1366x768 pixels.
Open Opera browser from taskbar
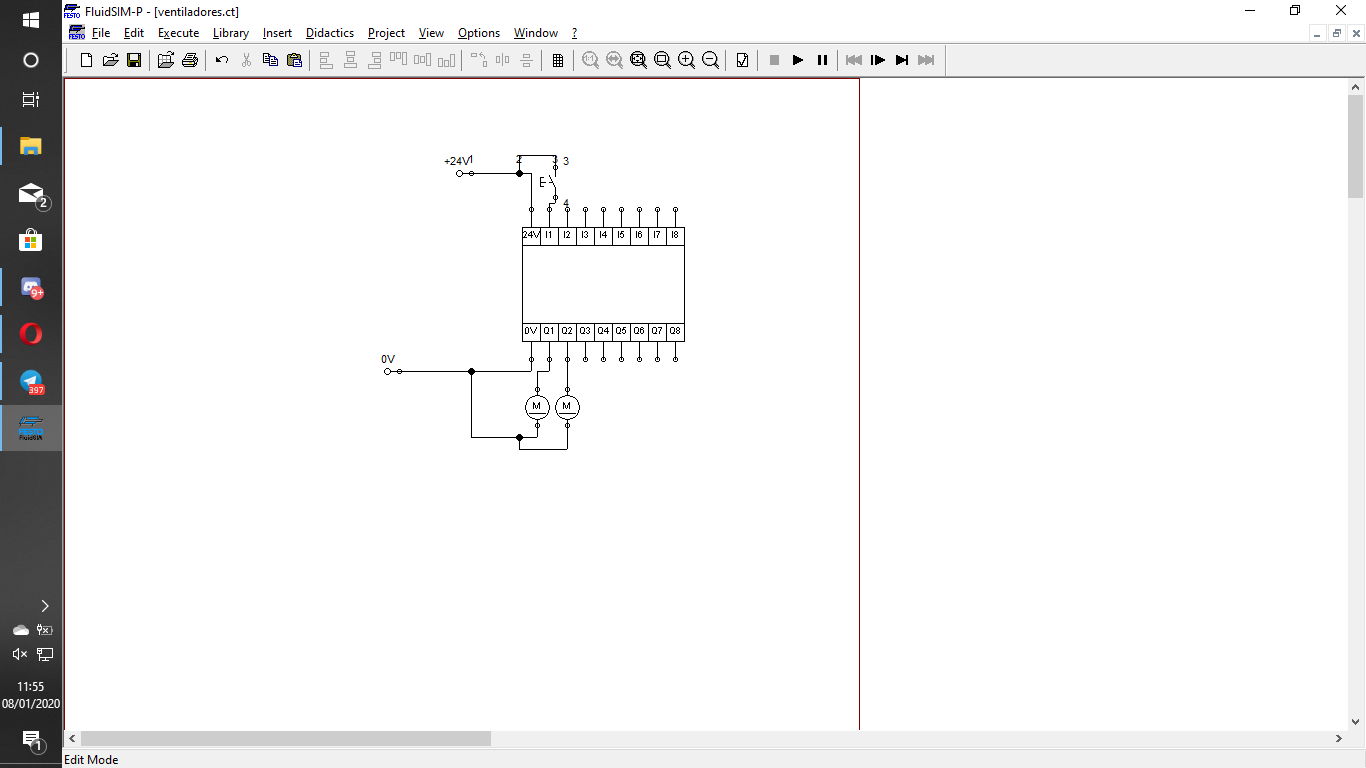[31, 334]
